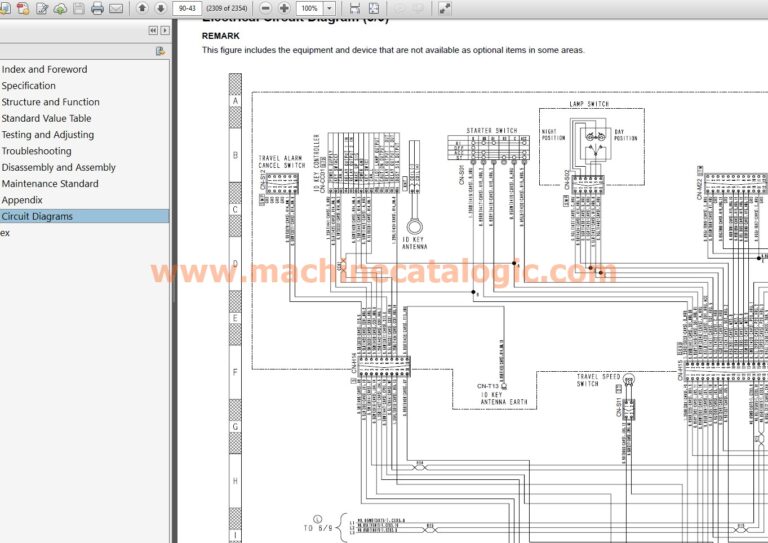The height and width of the screenshot is (543, 768).
Task: Open the Maintenance Standard bookmark
Action: [x=50, y=184]
